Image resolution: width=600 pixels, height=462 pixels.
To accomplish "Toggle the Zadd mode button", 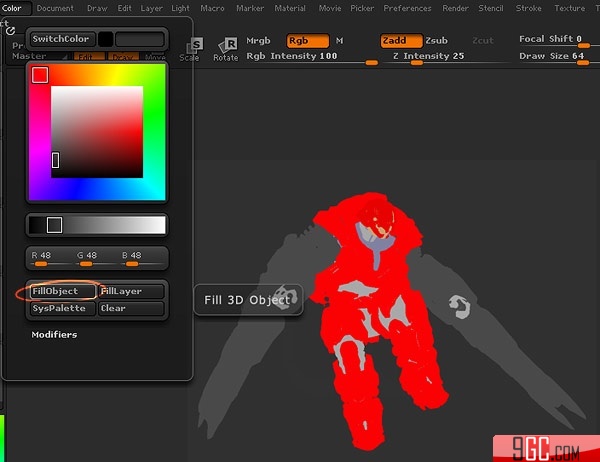I will [401, 41].
